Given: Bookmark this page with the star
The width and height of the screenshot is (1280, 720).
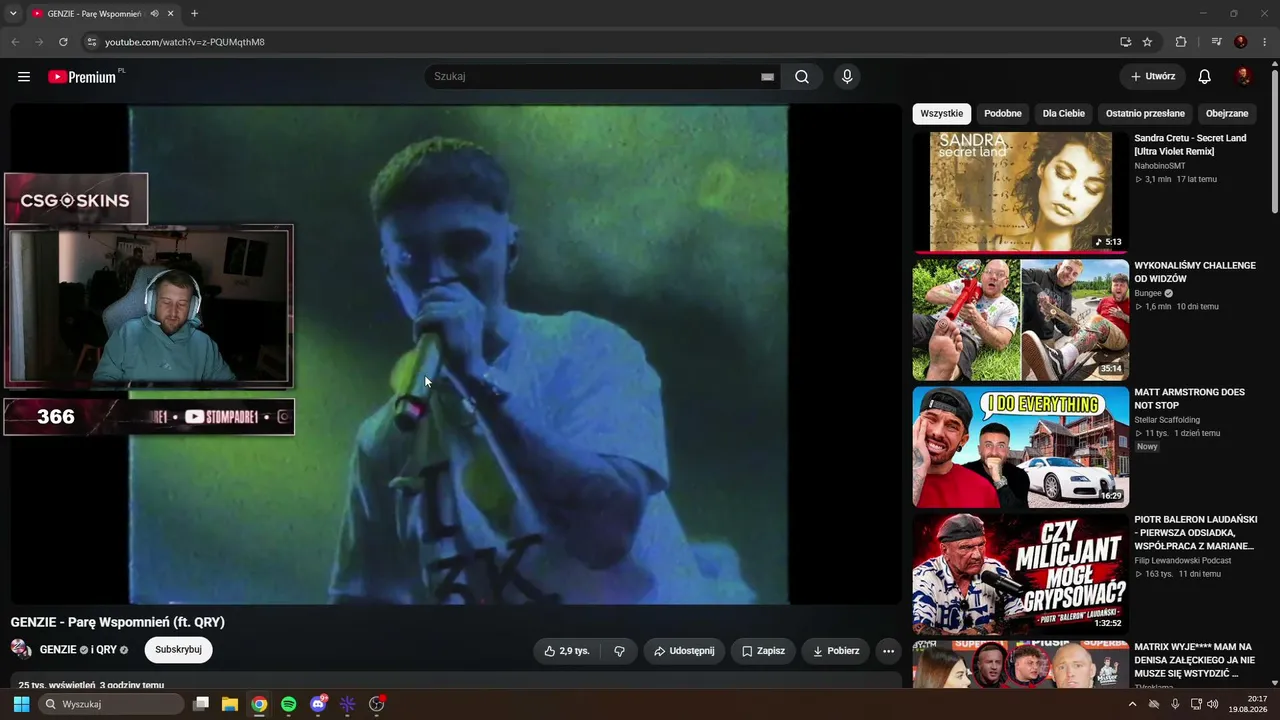Looking at the screenshot, I should tap(1147, 42).
